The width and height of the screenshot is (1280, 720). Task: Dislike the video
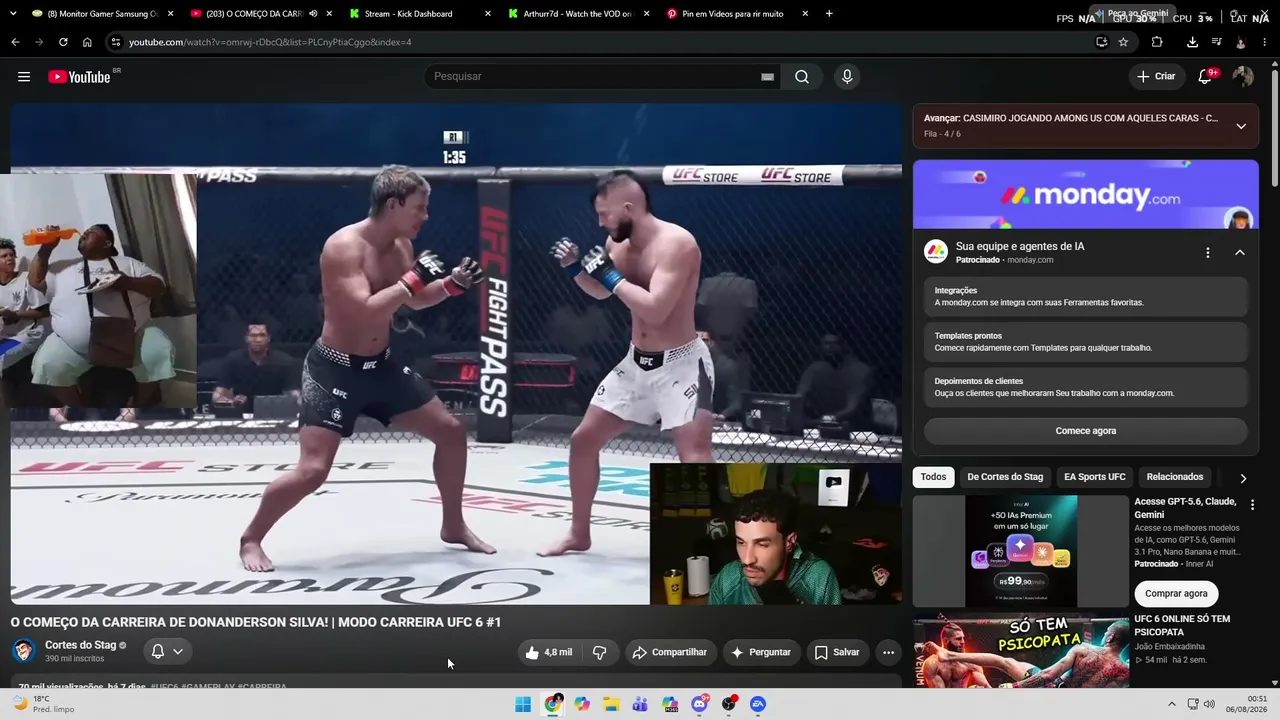tap(600, 652)
